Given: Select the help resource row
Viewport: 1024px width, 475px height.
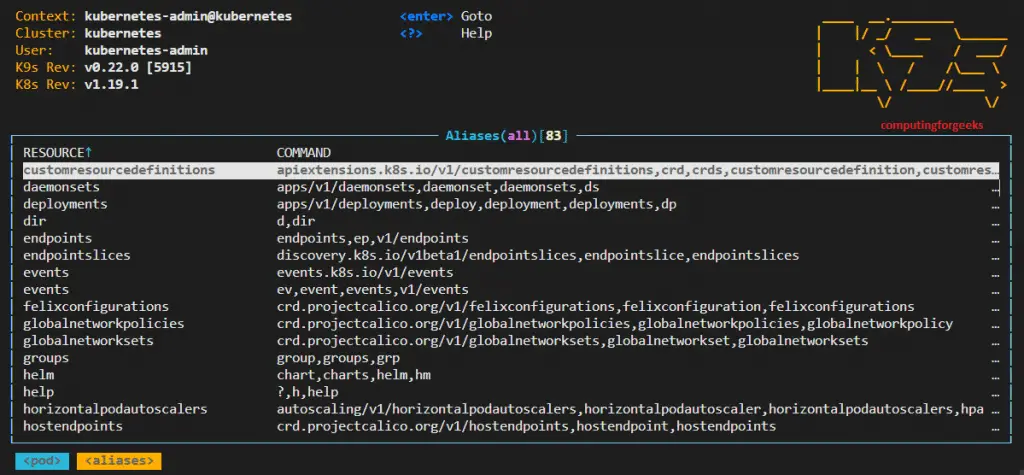Looking at the screenshot, I should click(x=511, y=392).
